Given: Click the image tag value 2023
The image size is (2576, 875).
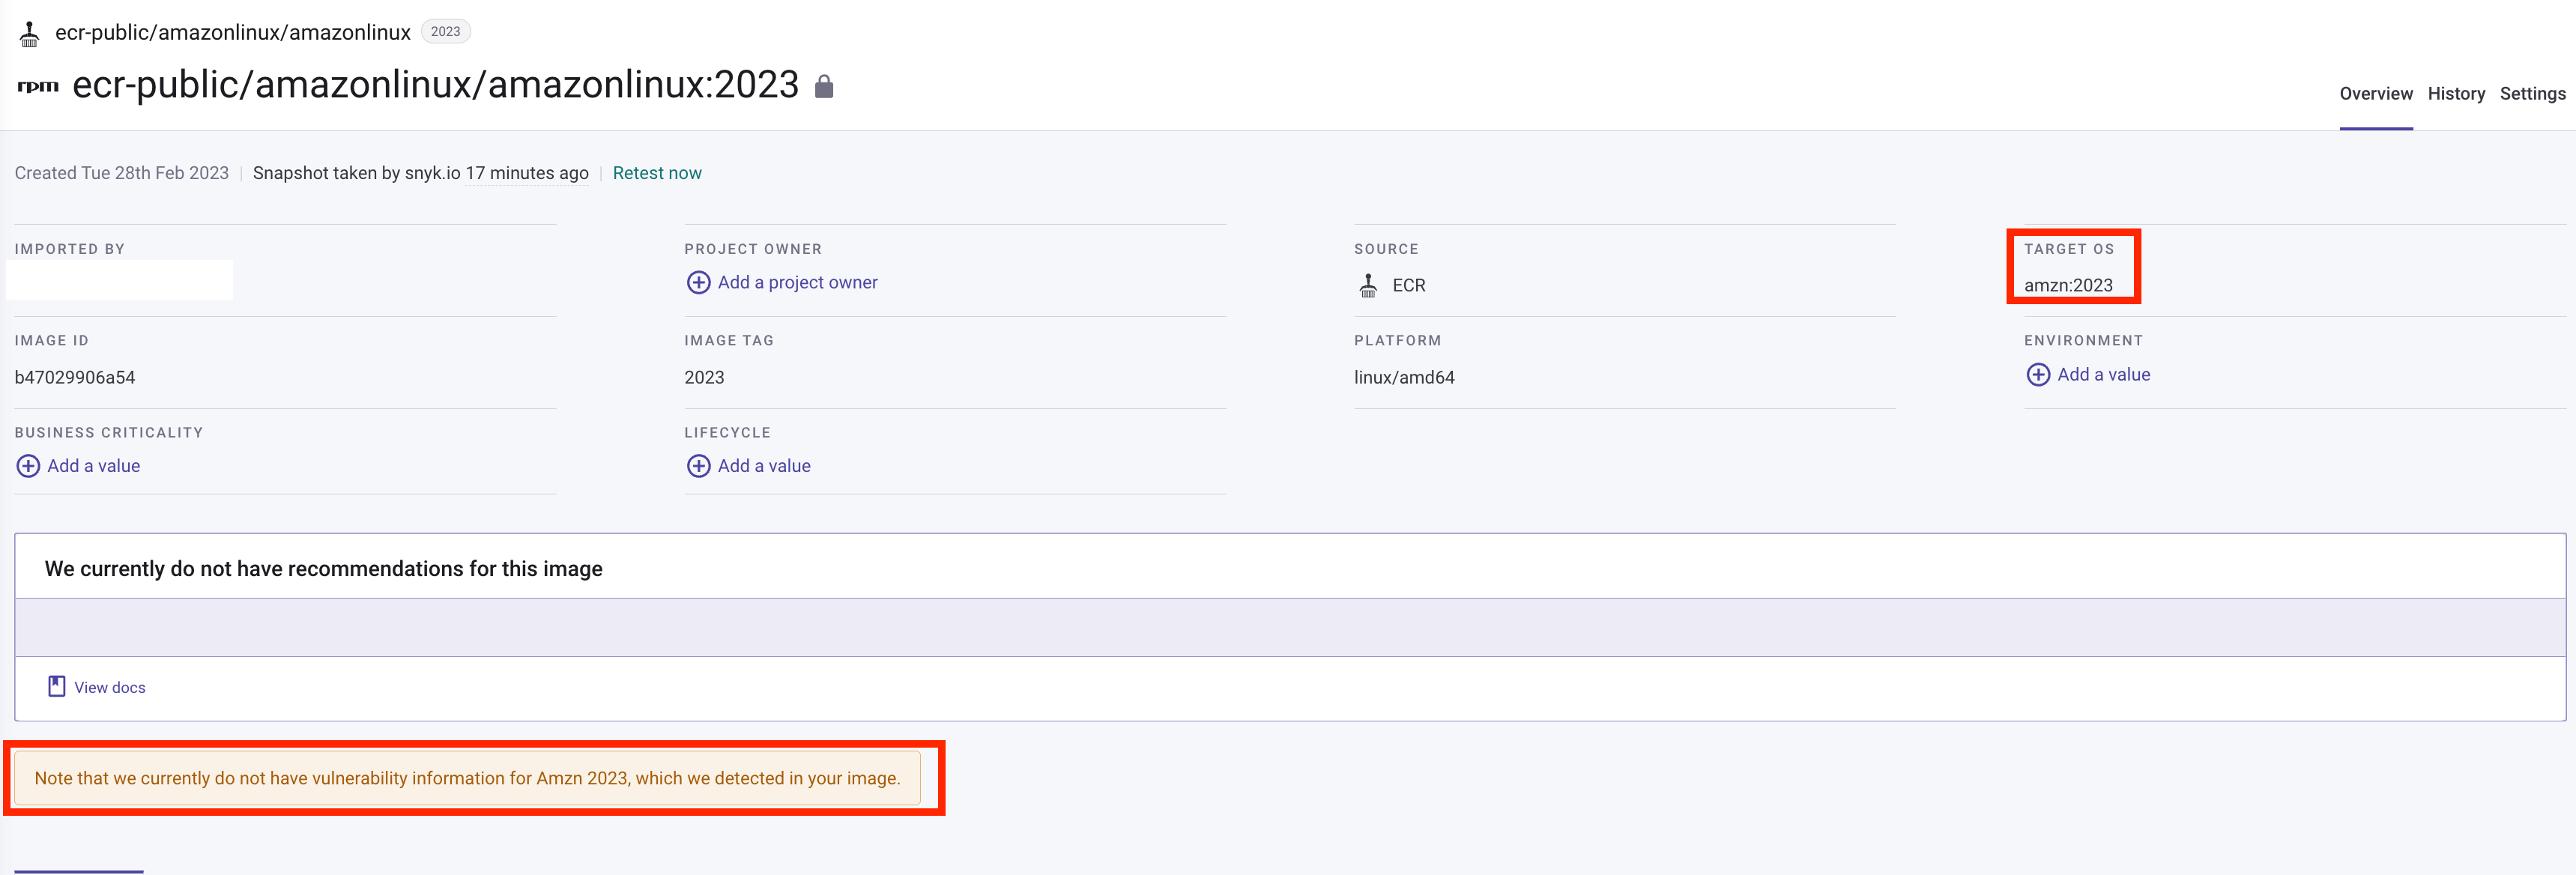Looking at the screenshot, I should click(x=704, y=378).
